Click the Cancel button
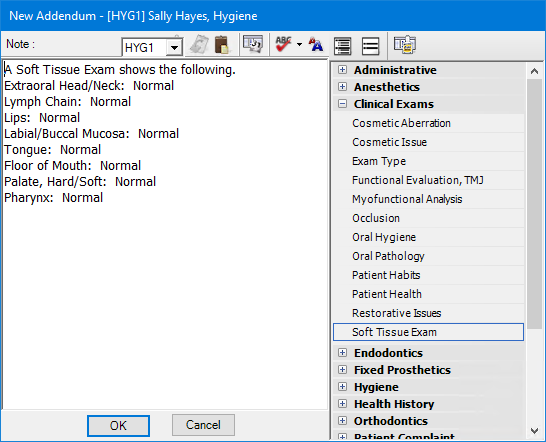 click(203, 425)
